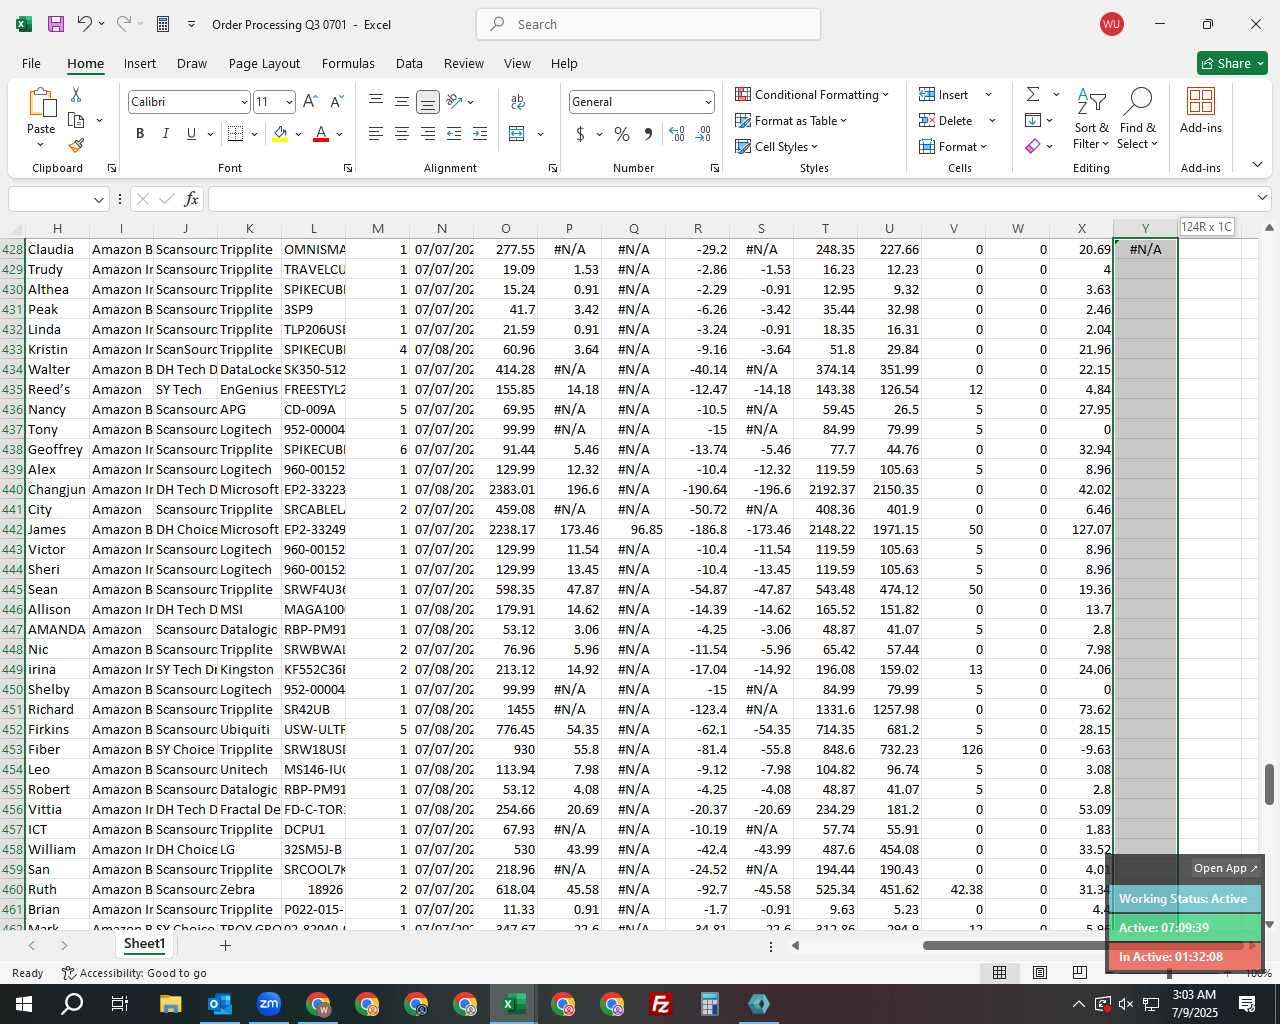The image size is (1280, 1024).
Task: Click the Save icon in the title bar
Action: (x=56, y=24)
